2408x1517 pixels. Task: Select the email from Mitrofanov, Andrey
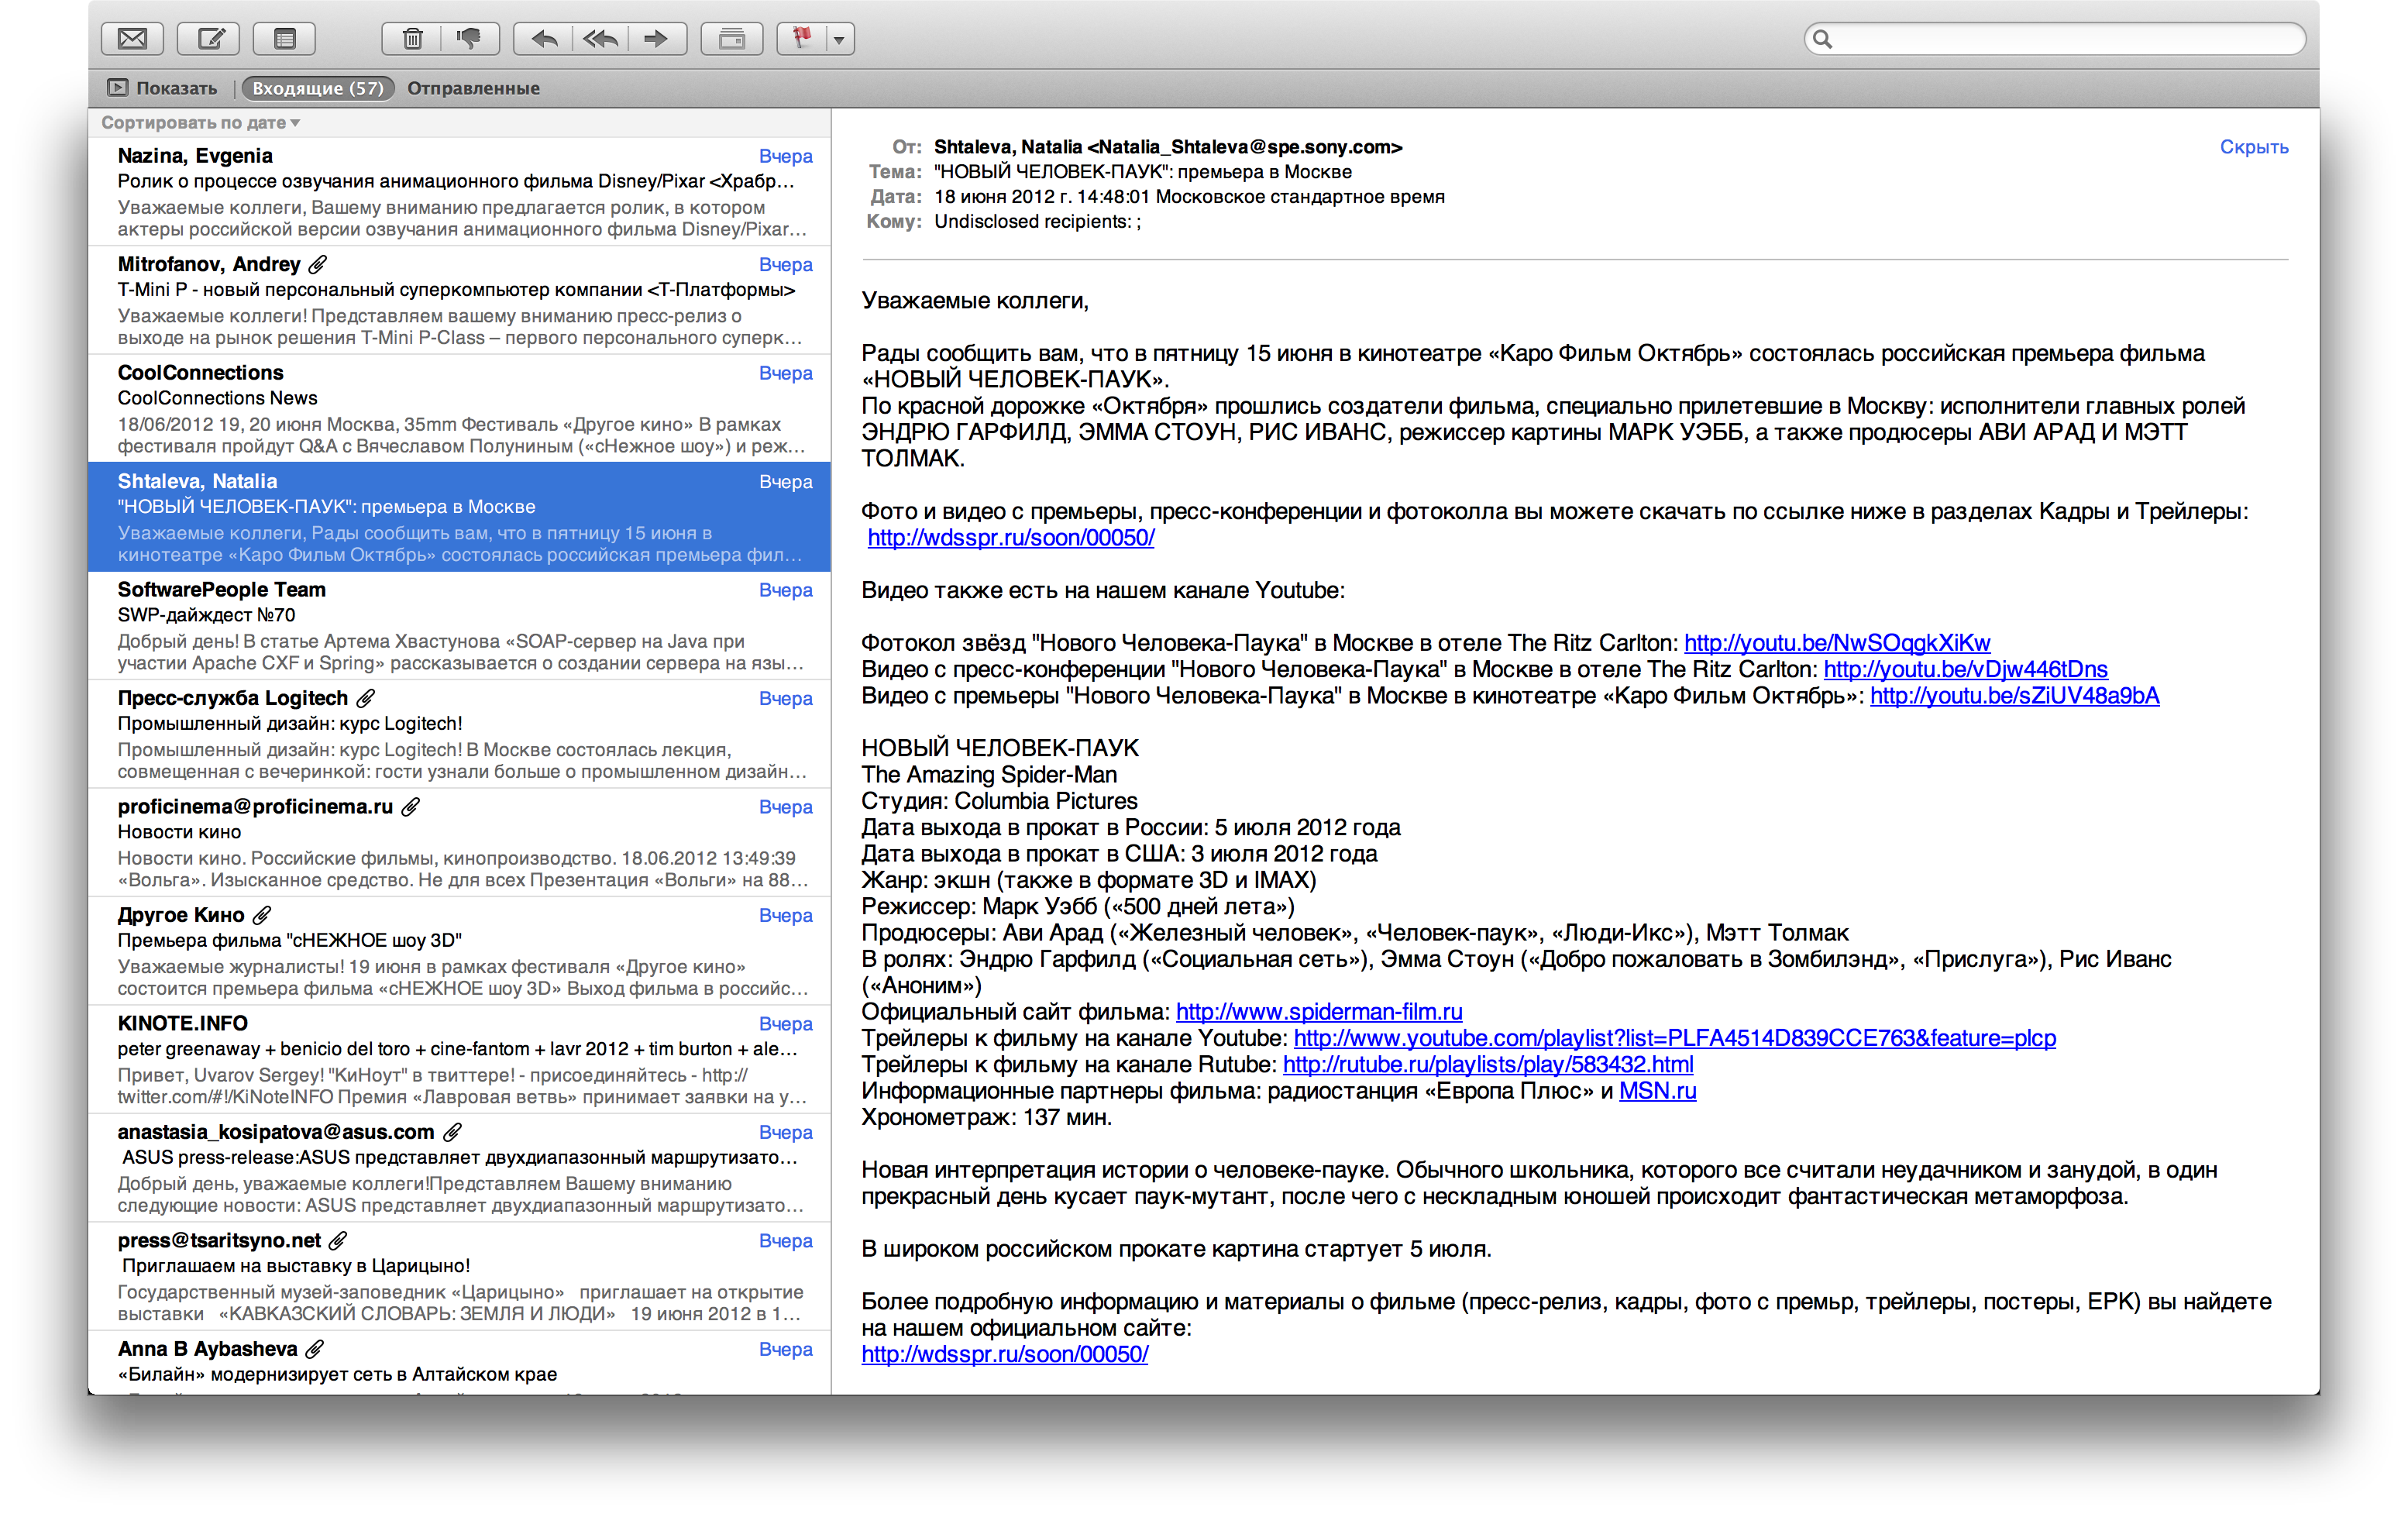click(x=460, y=300)
